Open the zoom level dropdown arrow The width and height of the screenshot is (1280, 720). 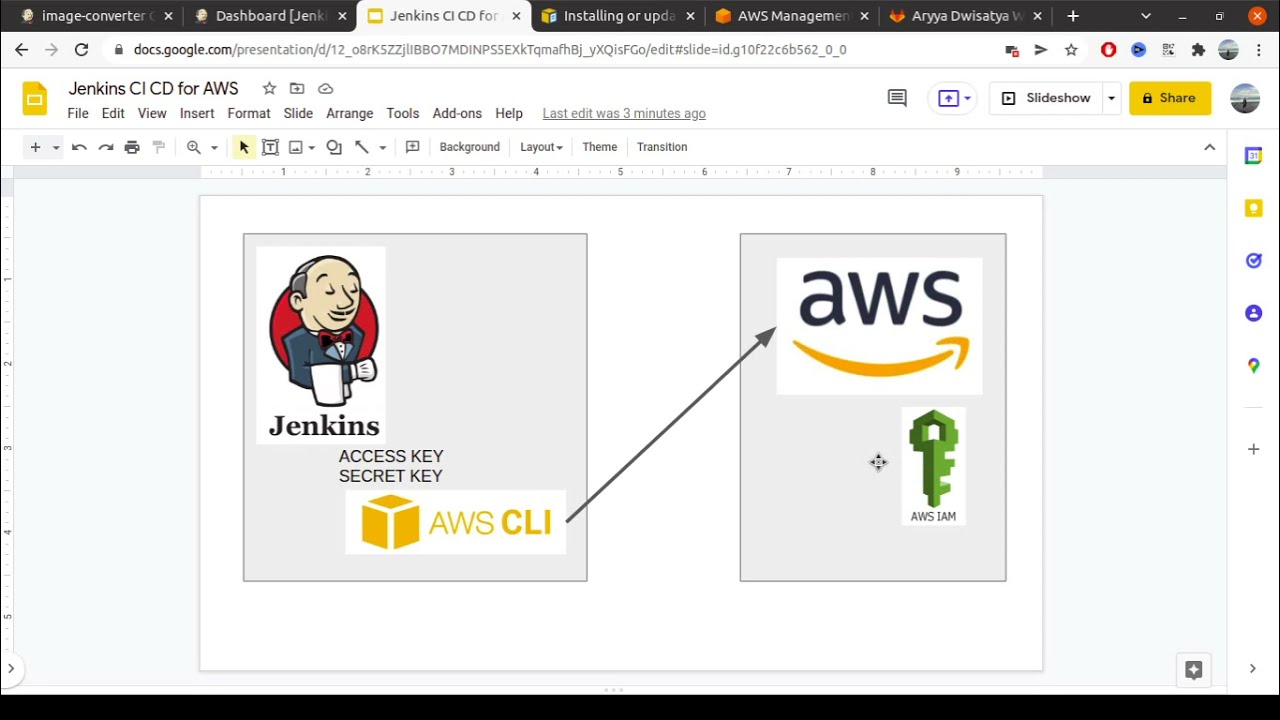(x=214, y=147)
